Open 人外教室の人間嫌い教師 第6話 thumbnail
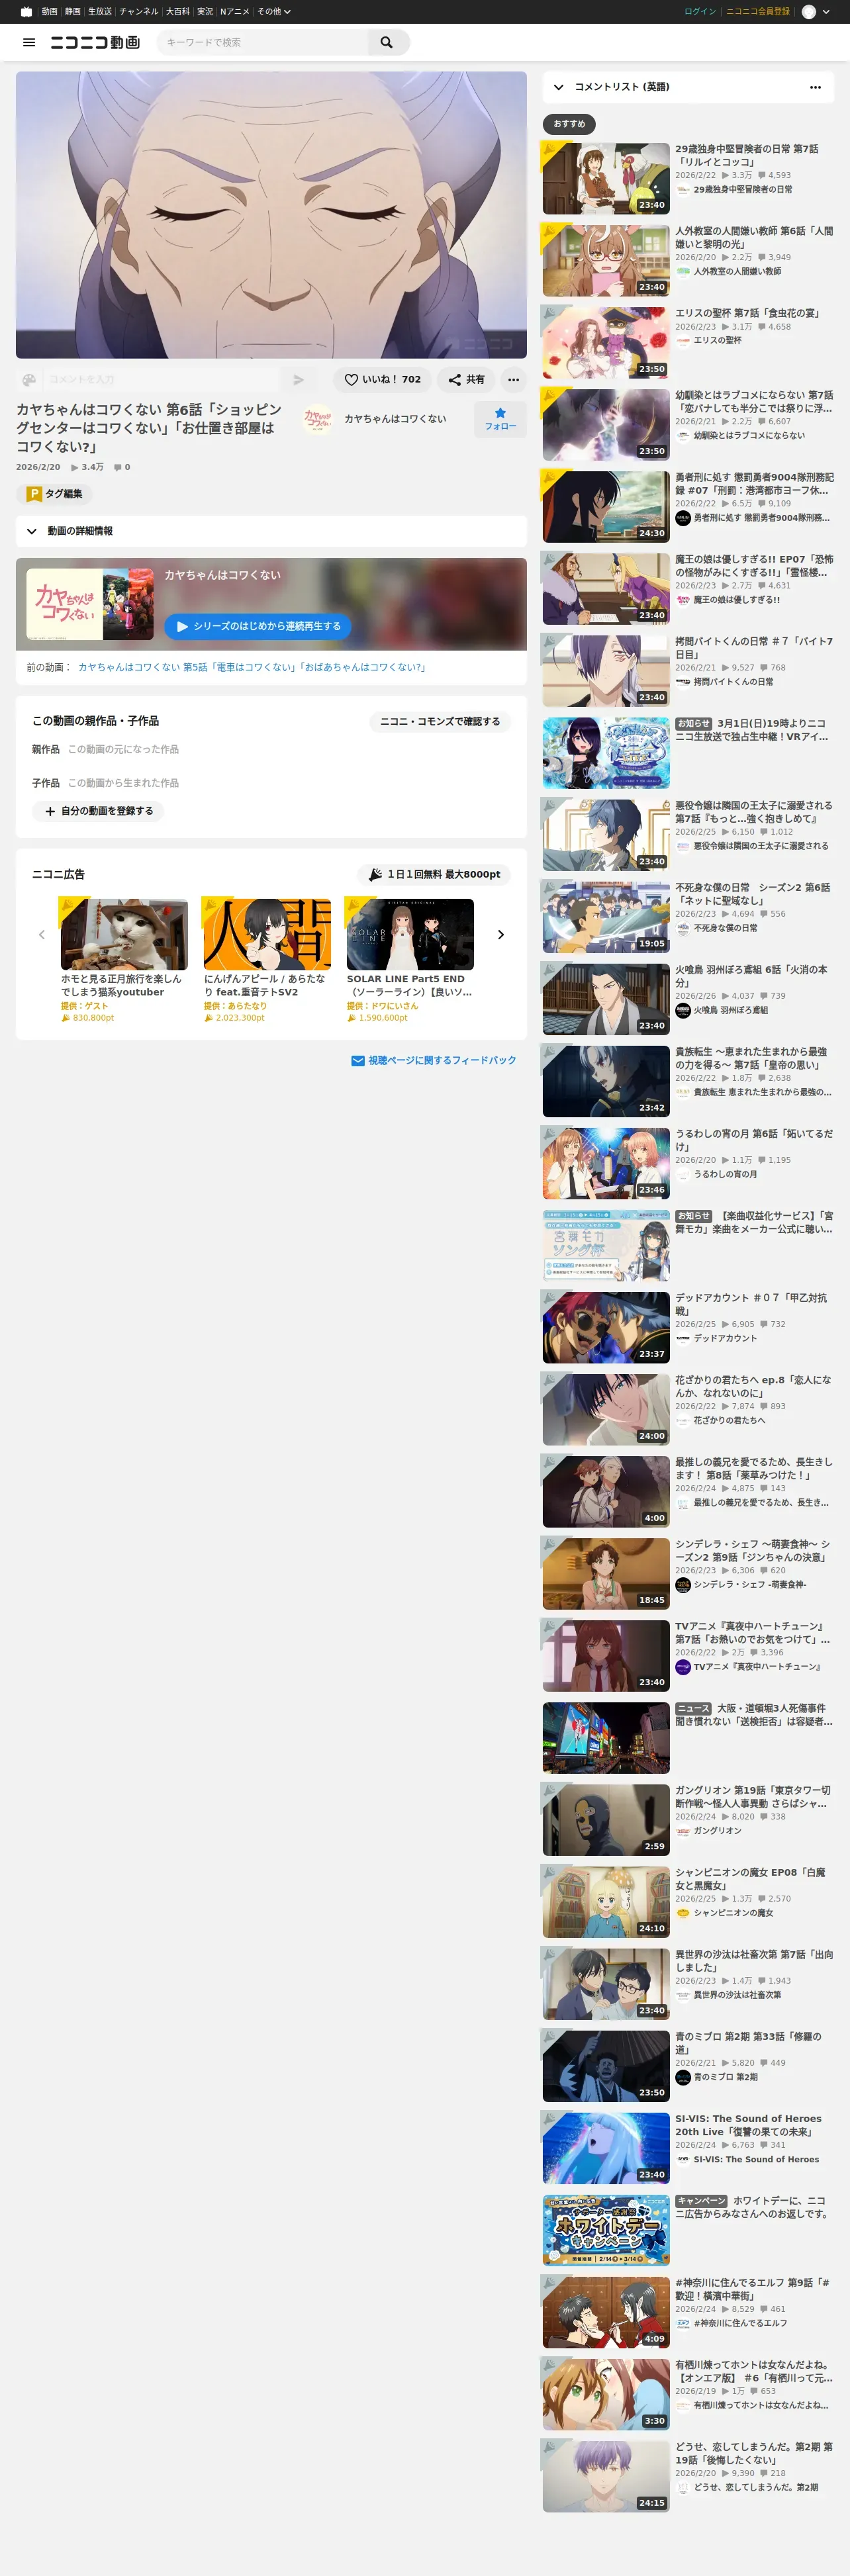Screen dimensions: 850x2576 (606, 261)
